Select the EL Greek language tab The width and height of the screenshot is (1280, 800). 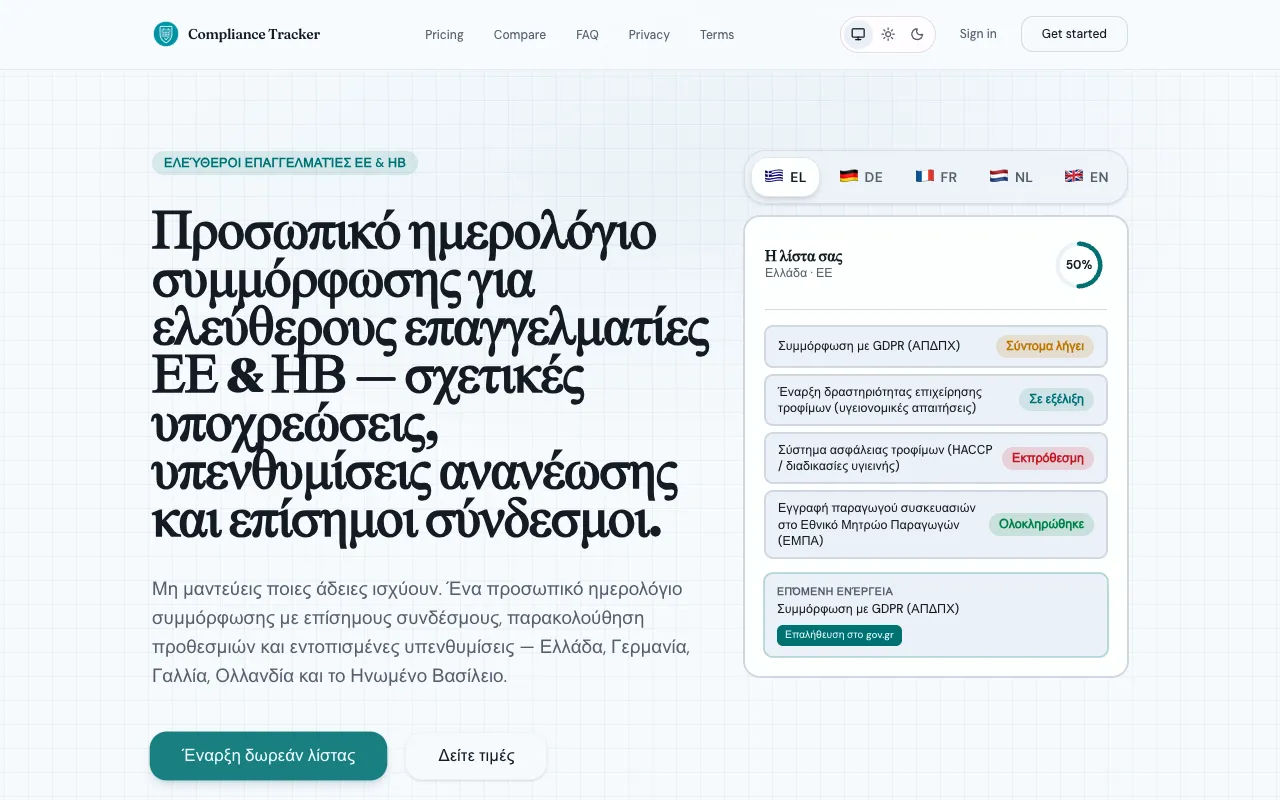pos(786,177)
